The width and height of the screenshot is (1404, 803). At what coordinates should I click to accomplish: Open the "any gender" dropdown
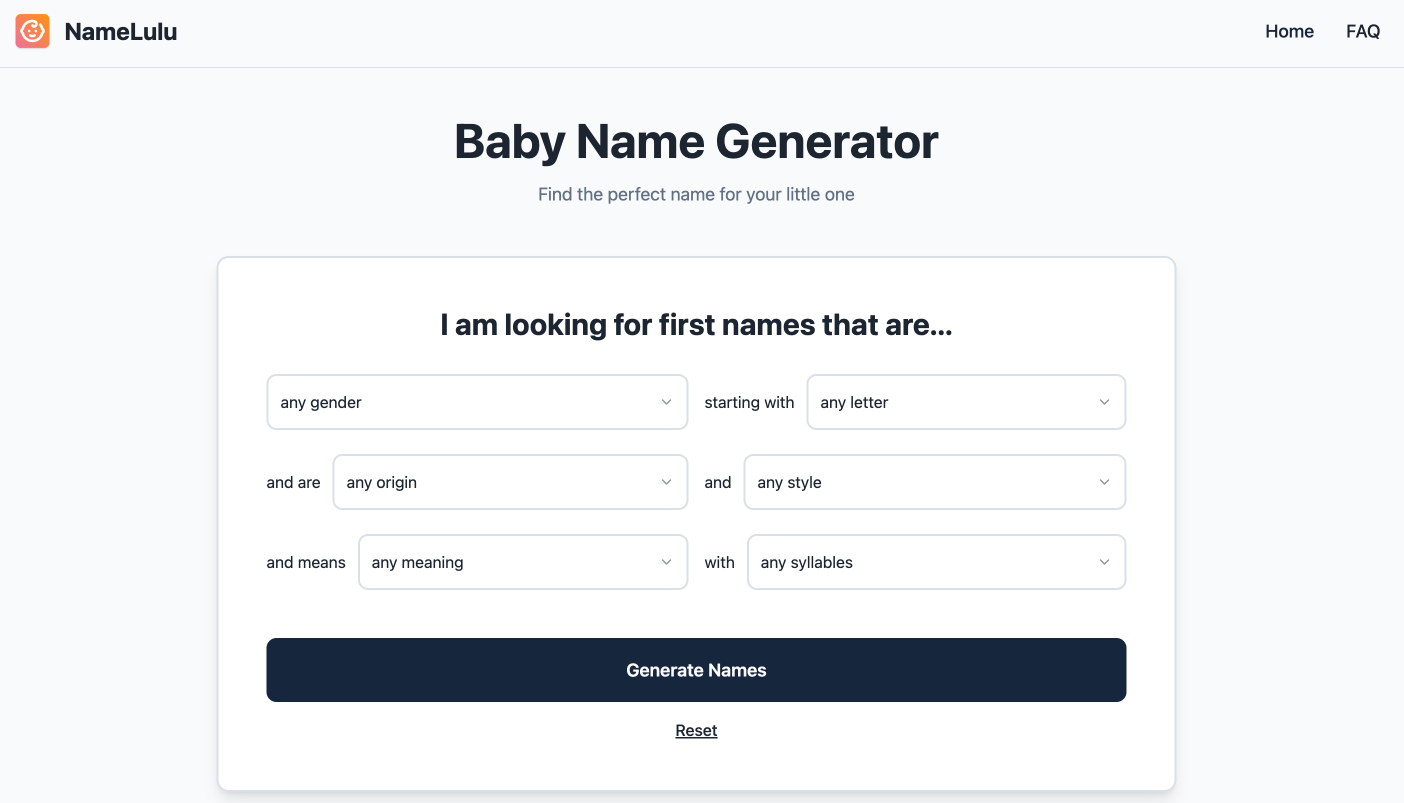click(477, 402)
